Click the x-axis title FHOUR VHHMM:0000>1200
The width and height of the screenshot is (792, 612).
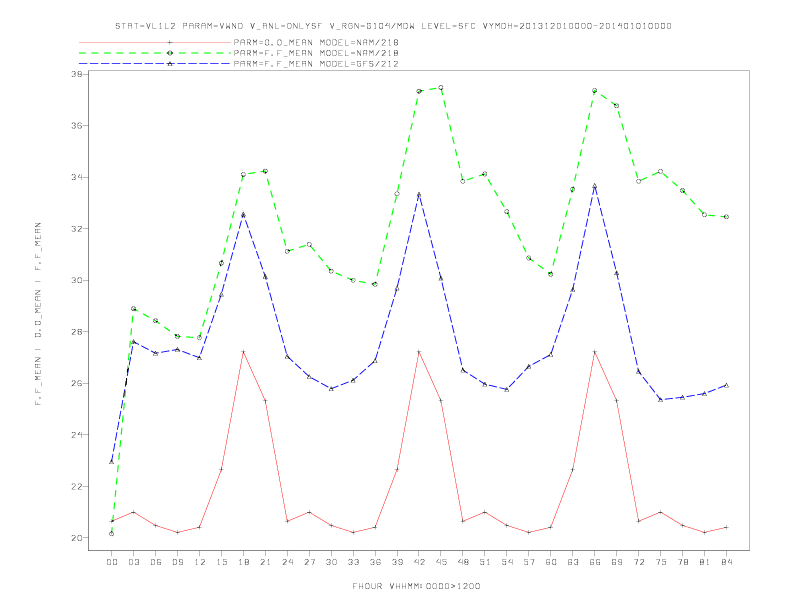tap(416, 586)
